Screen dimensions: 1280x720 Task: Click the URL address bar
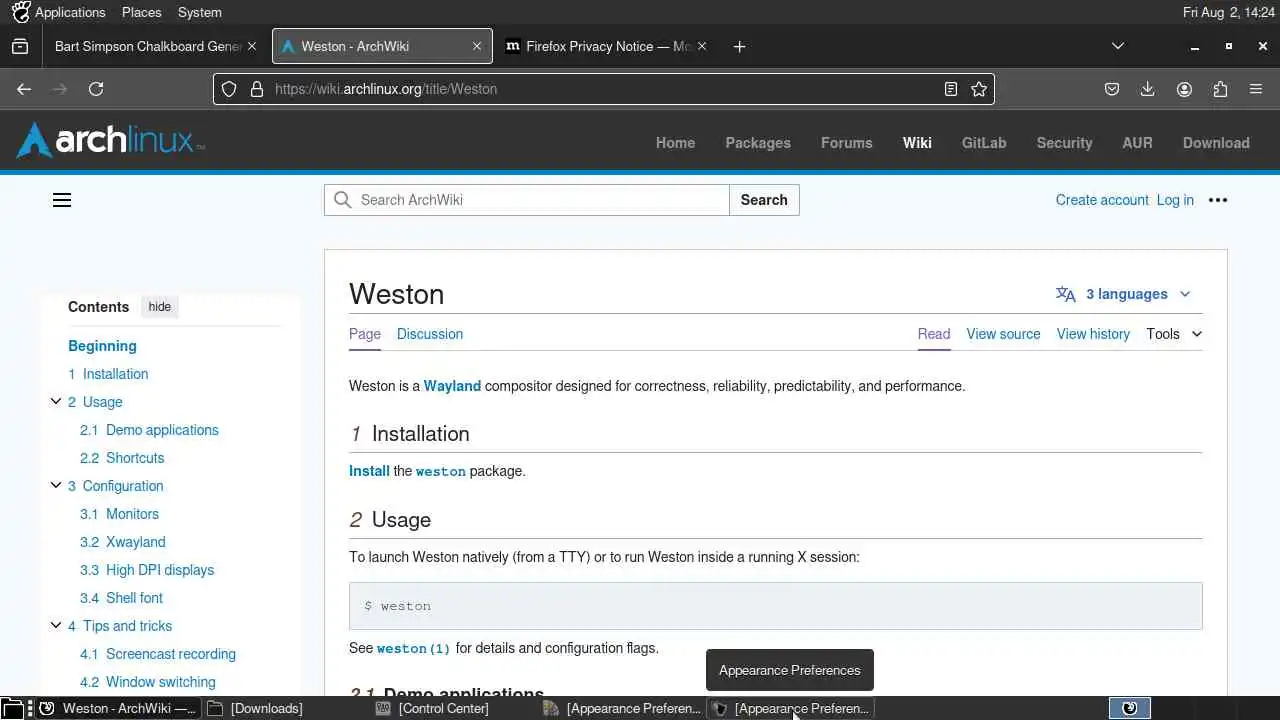click(604, 89)
